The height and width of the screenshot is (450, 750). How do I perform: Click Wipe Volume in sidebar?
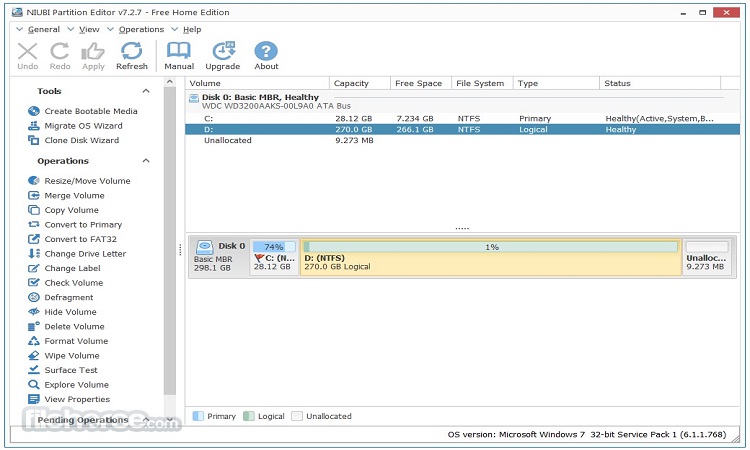(x=72, y=356)
